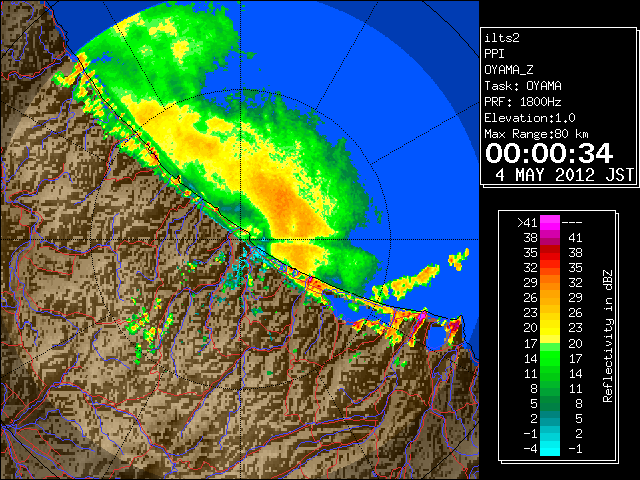Click the --- legend upper bound label
This screenshot has width=640, height=480.
coord(572,223)
